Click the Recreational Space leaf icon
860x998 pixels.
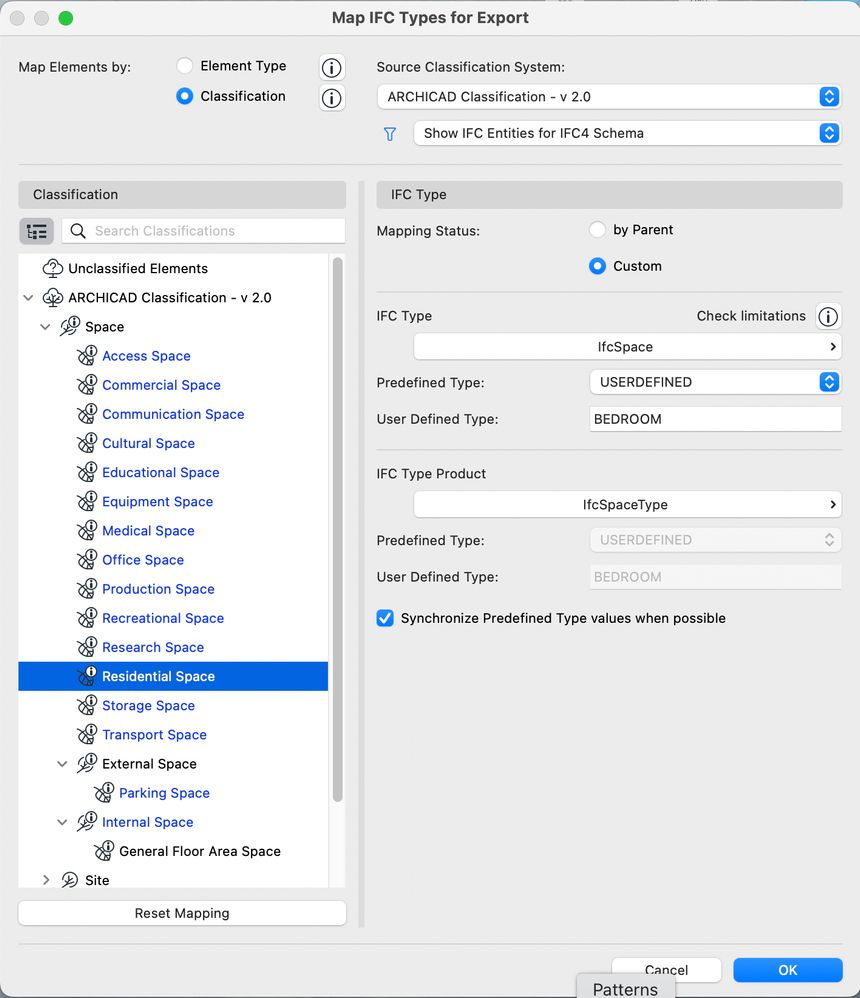click(x=87, y=619)
